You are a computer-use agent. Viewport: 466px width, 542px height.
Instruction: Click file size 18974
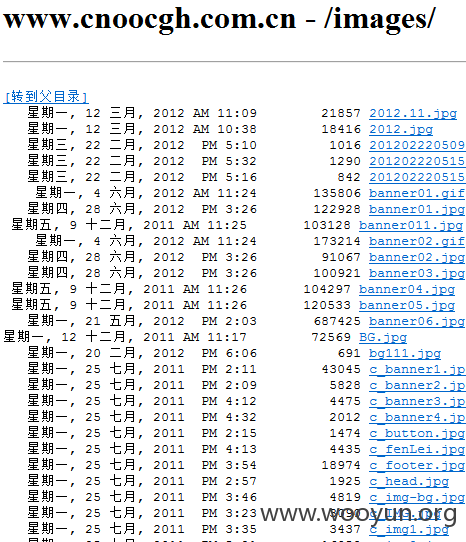pos(341,466)
